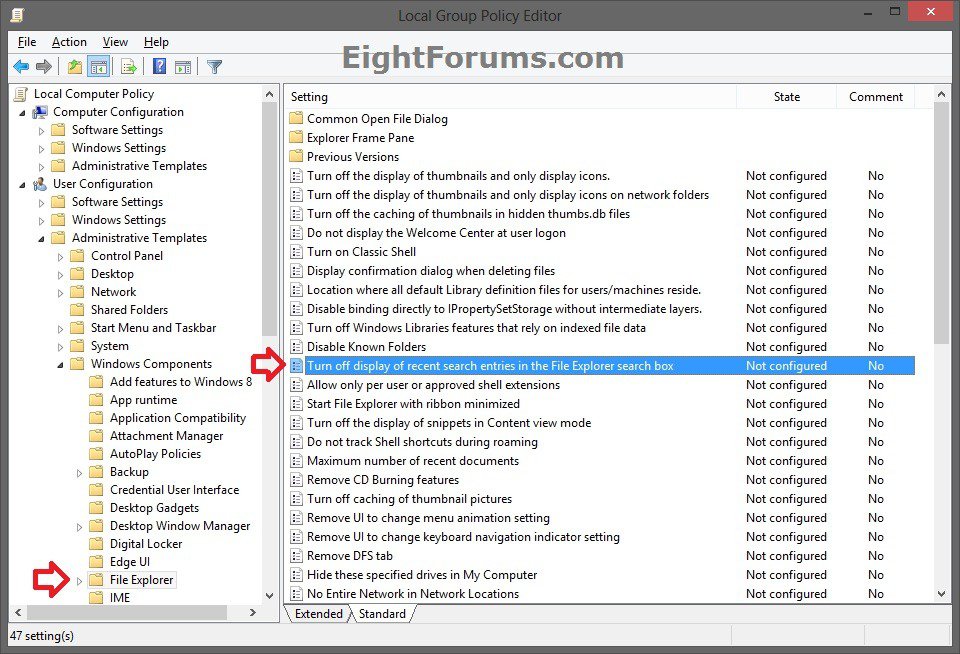Click the folder icon beside Common Open File Dialog
The width and height of the screenshot is (960, 654).
click(296, 118)
